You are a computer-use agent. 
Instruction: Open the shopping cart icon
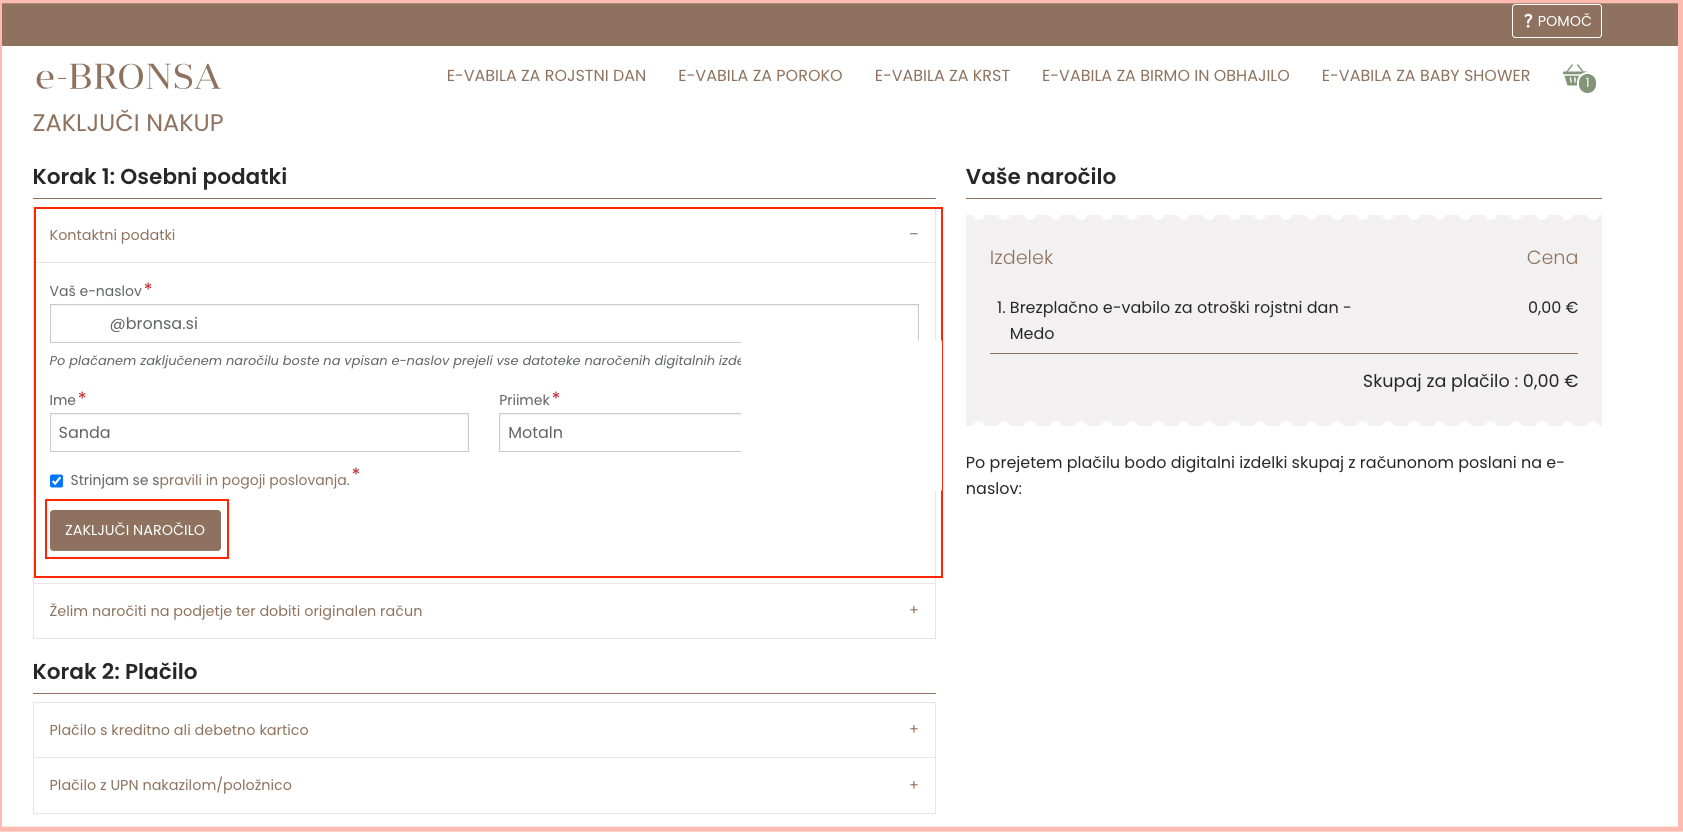pyautogui.click(x=1578, y=77)
